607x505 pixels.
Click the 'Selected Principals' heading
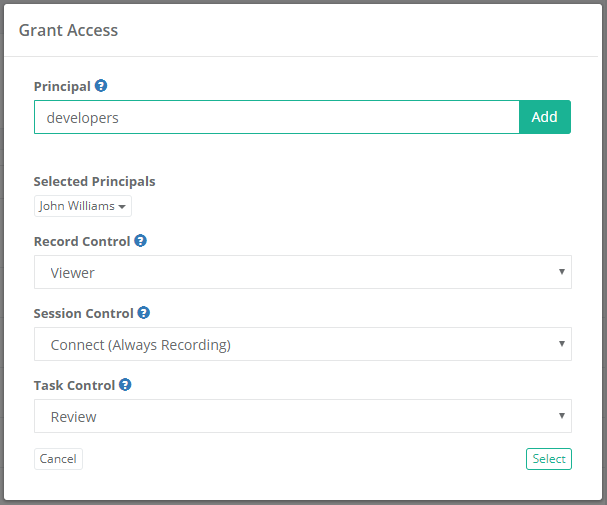click(x=94, y=181)
